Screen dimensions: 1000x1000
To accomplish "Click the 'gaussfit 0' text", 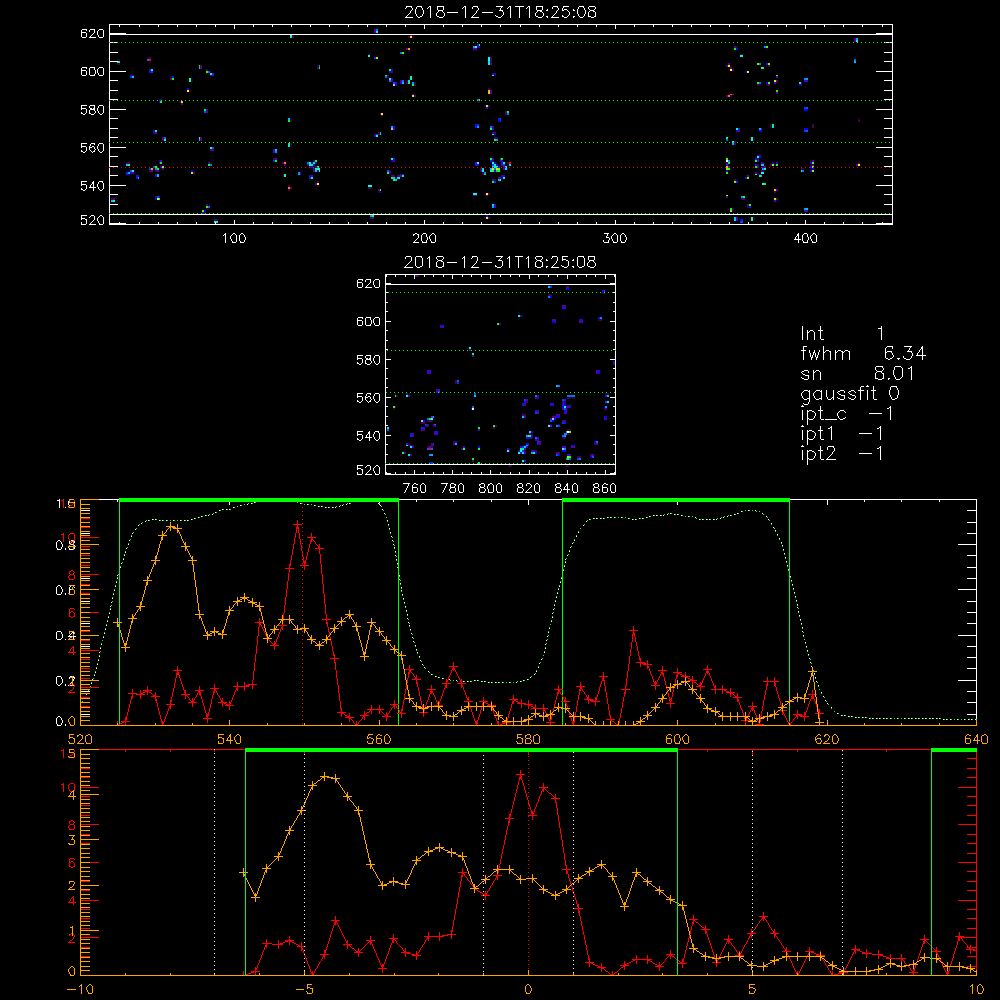I will 849,394.
